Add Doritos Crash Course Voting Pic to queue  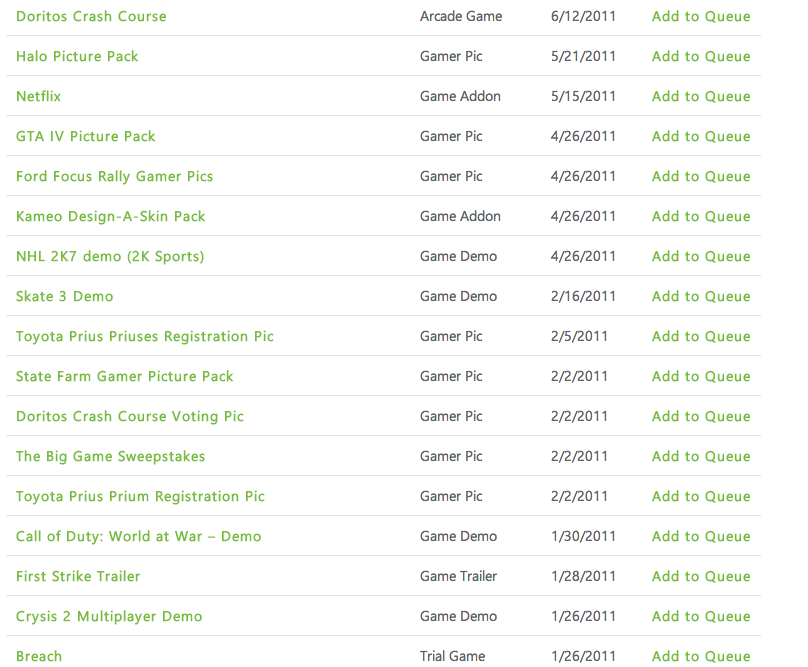pos(701,416)
